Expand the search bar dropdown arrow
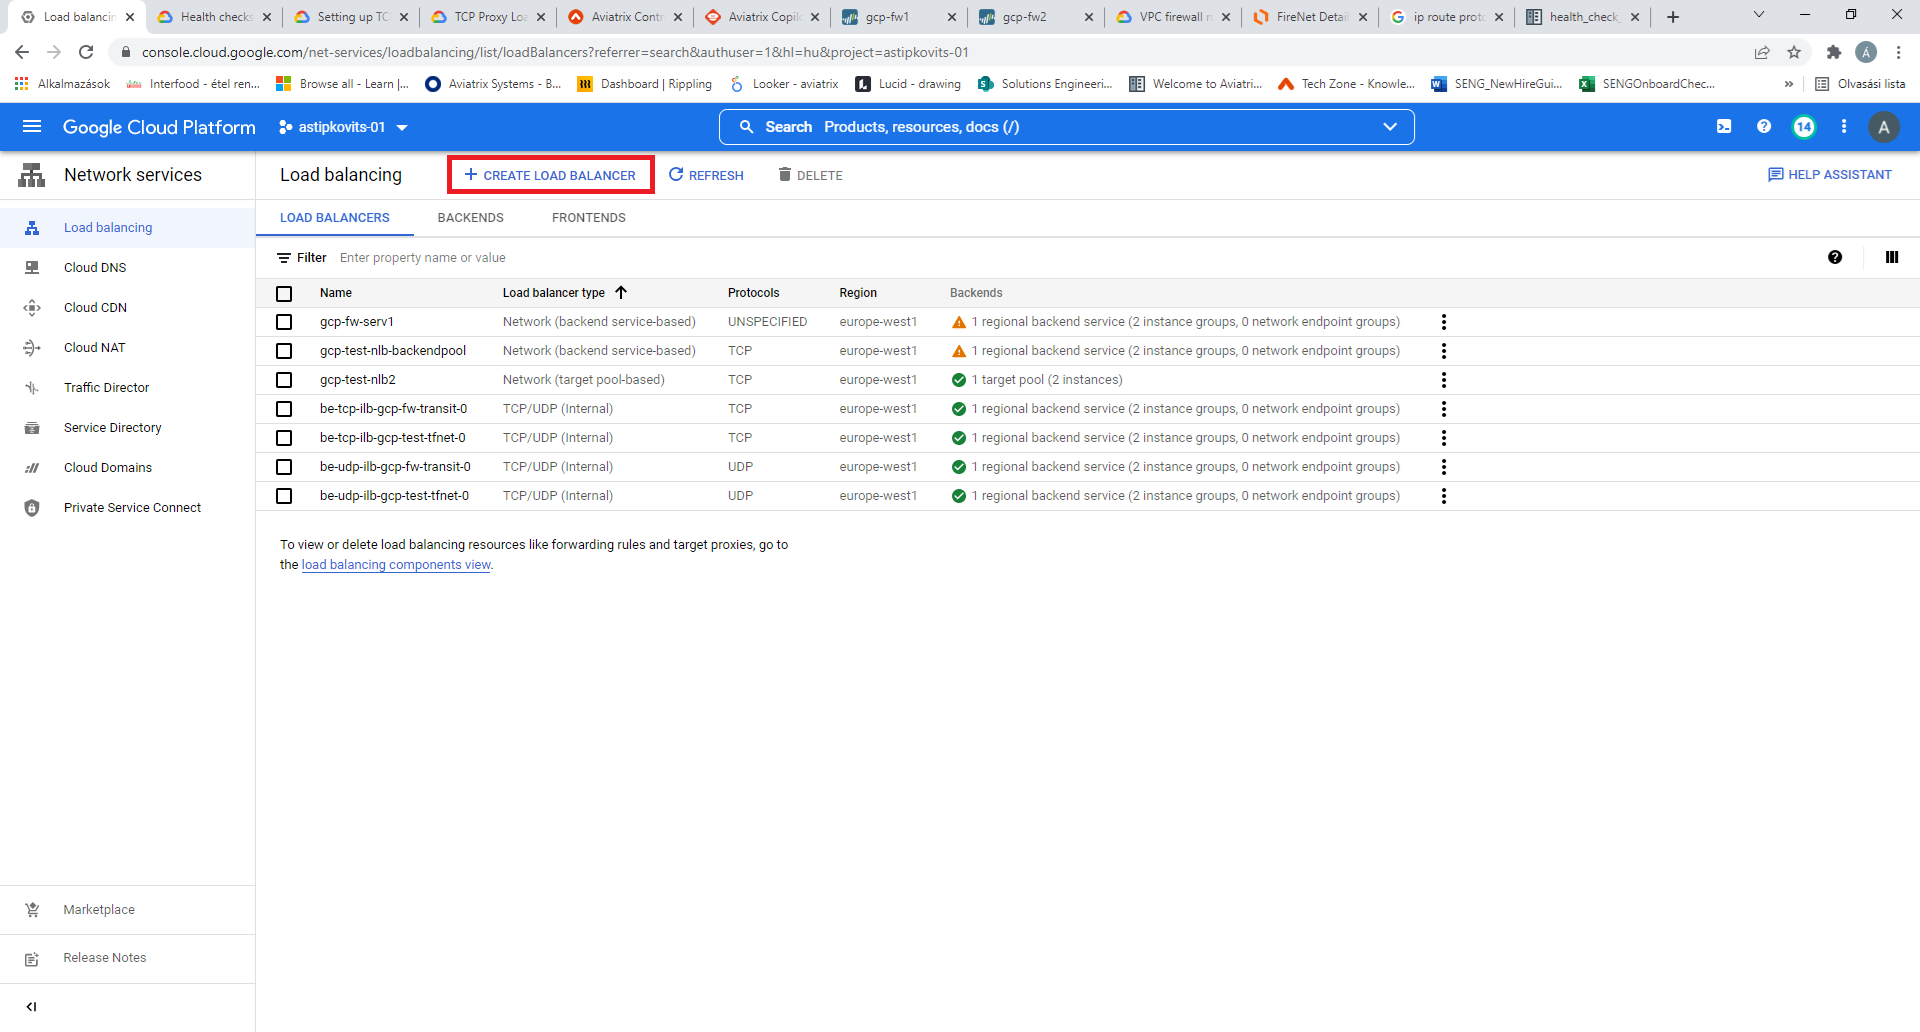Viewport: 1920px width, 1032px height. [x=1389, y=127]
